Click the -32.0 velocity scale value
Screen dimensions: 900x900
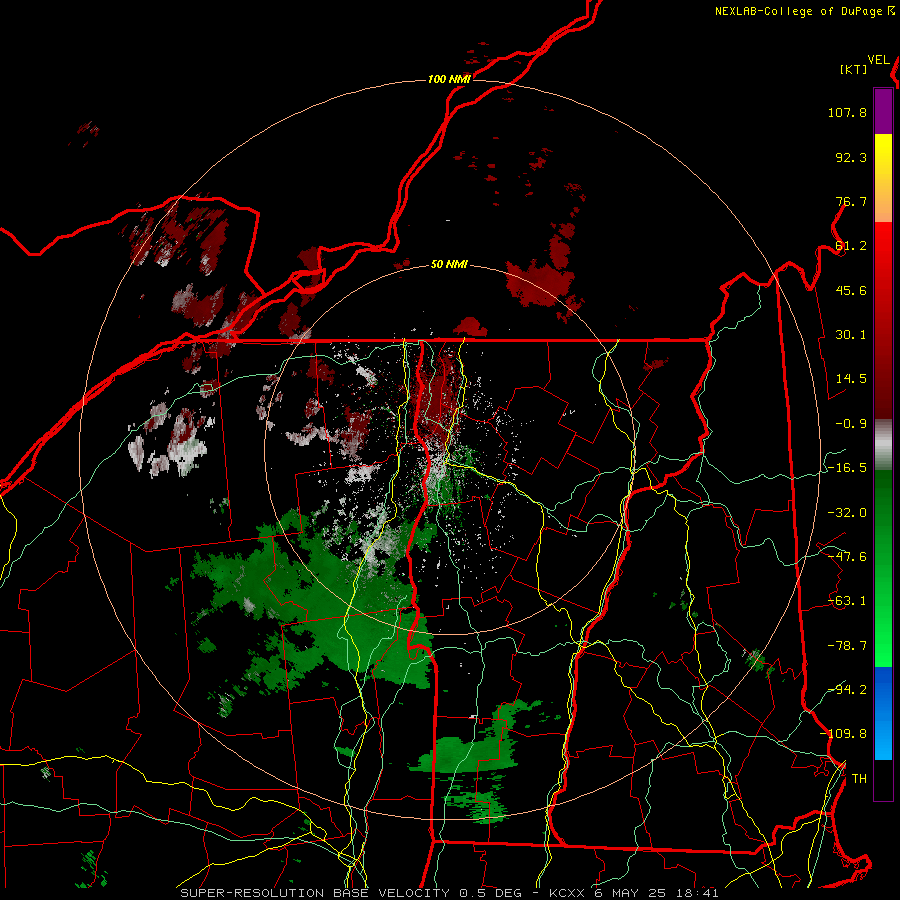point(847,513)
